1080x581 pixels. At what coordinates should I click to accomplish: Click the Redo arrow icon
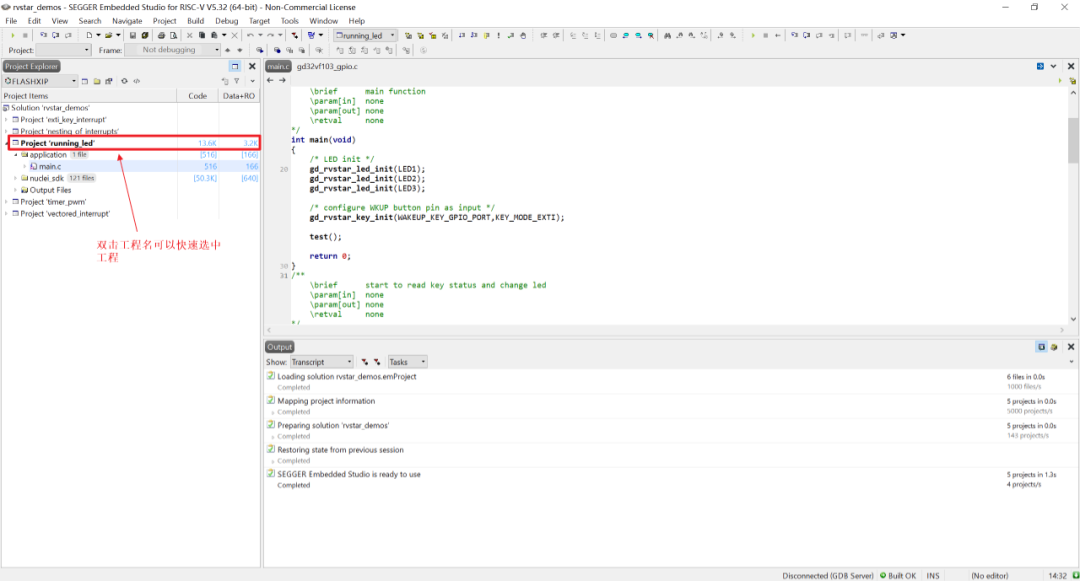point(270,35)
